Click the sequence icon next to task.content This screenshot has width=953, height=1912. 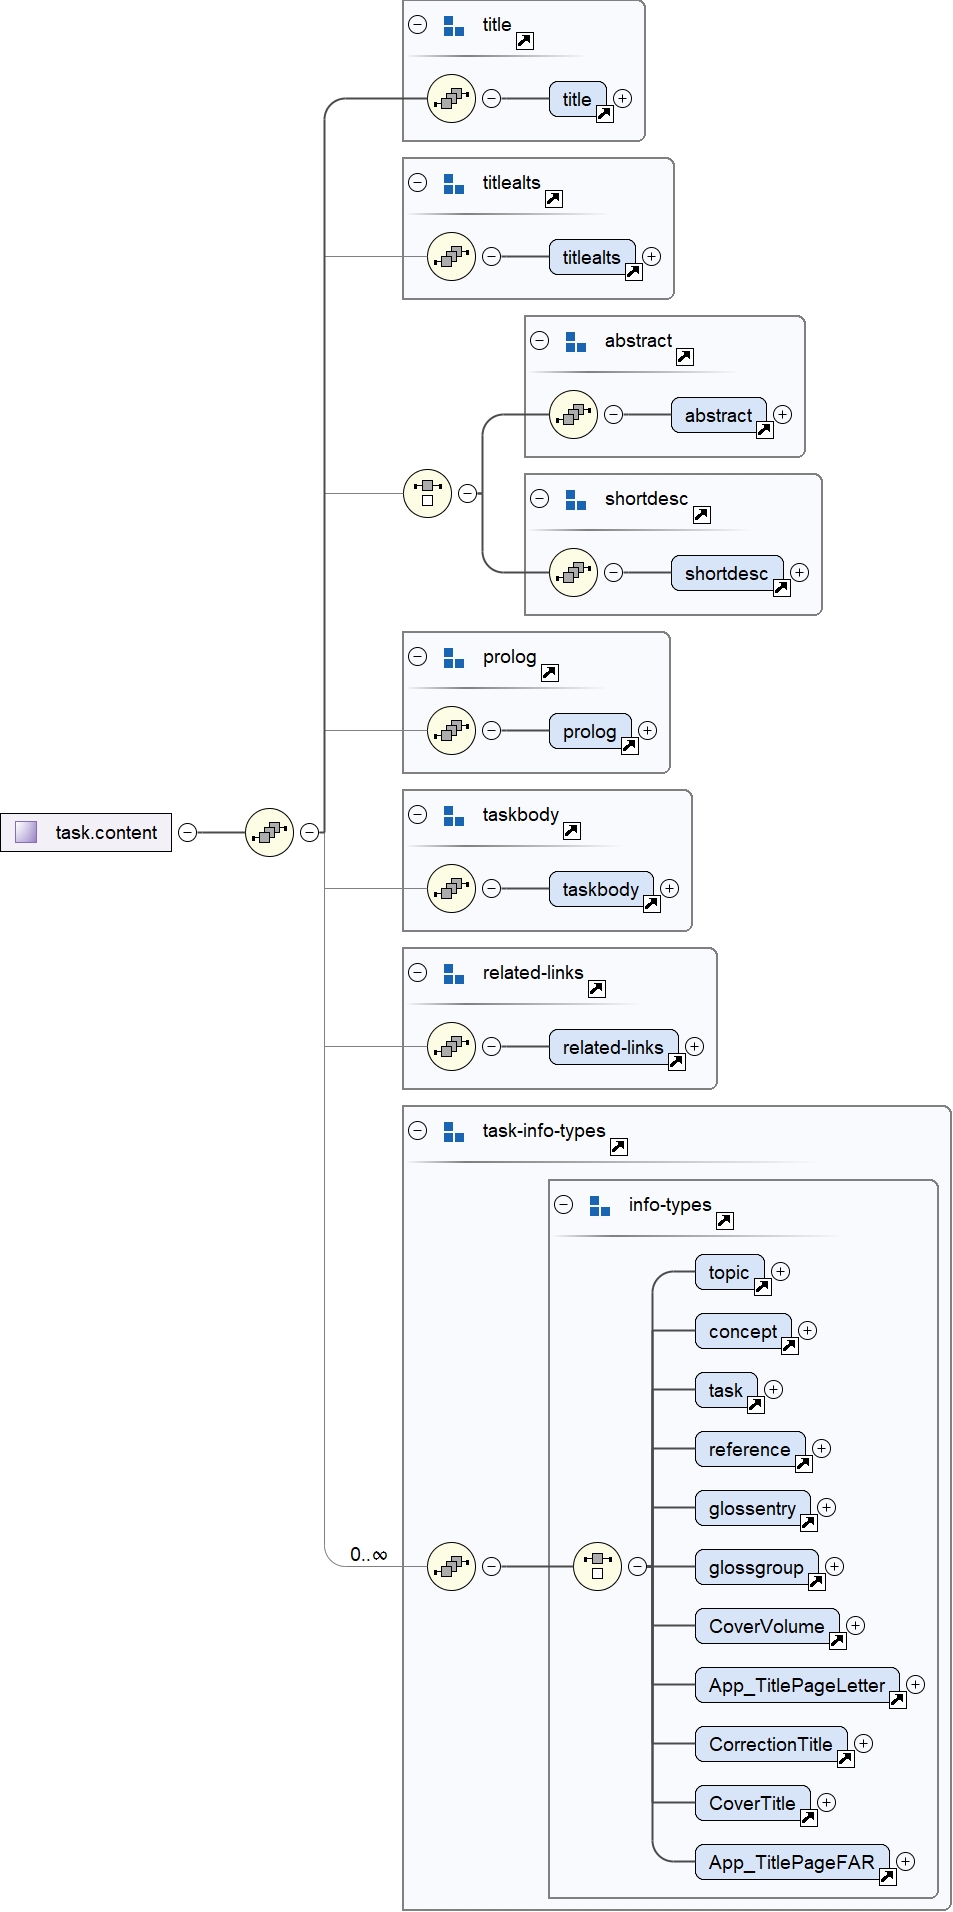269,832
